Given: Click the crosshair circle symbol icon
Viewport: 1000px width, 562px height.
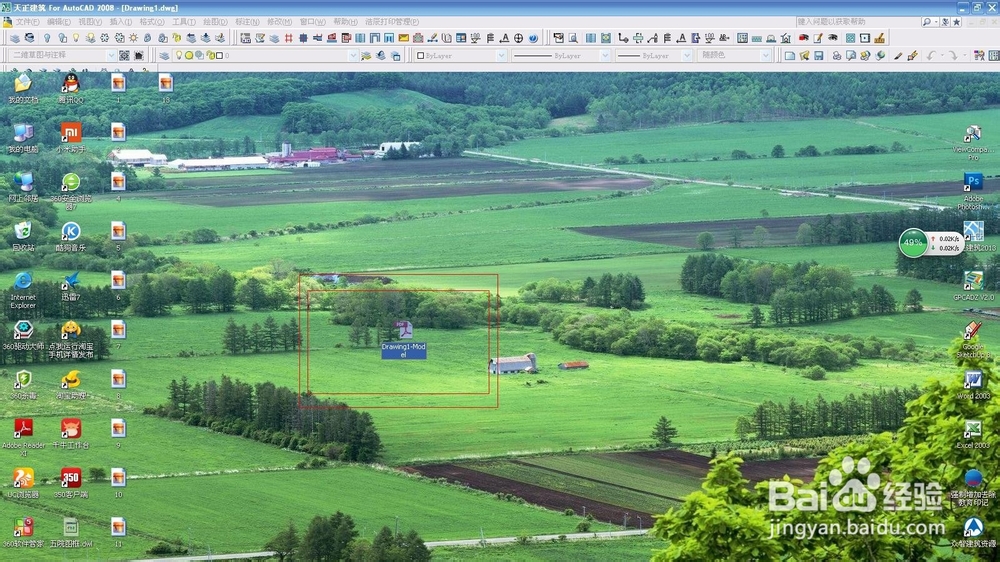Looking at the screenshot, I should [518, 38].
